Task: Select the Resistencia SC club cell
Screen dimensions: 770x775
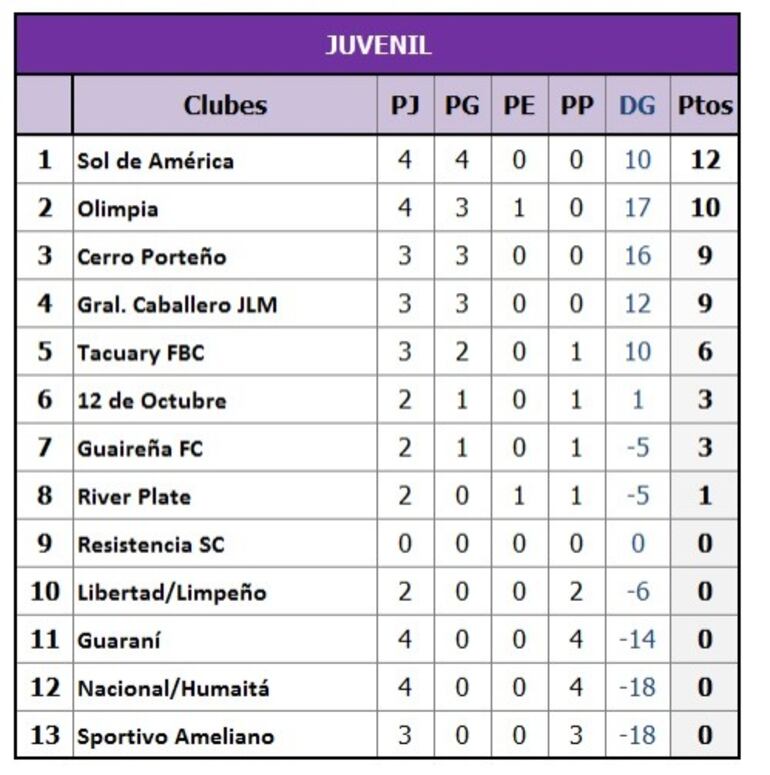Action: [151, 545]
